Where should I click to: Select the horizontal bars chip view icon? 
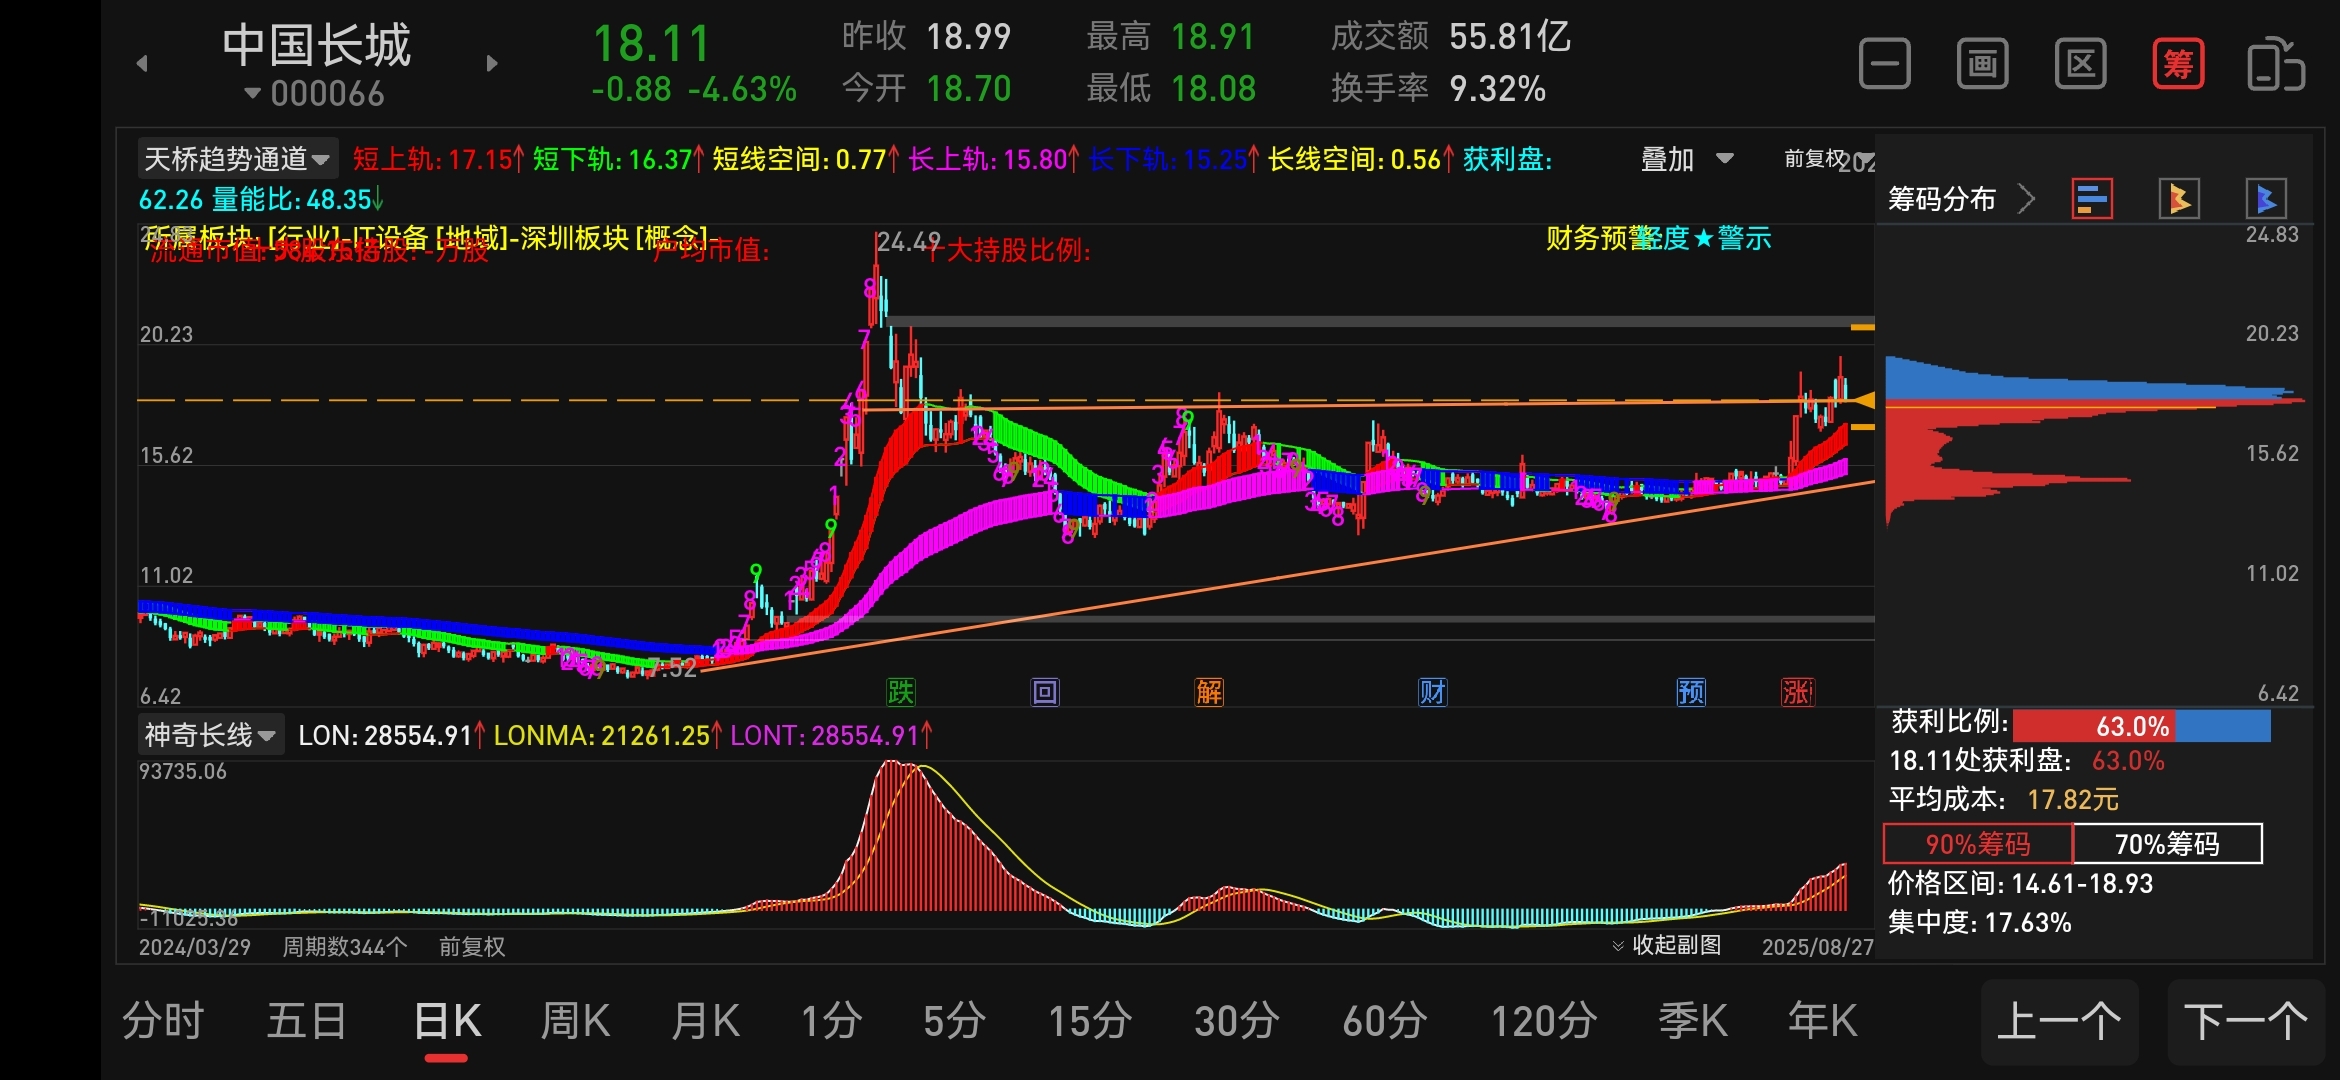pos(2092,198)
